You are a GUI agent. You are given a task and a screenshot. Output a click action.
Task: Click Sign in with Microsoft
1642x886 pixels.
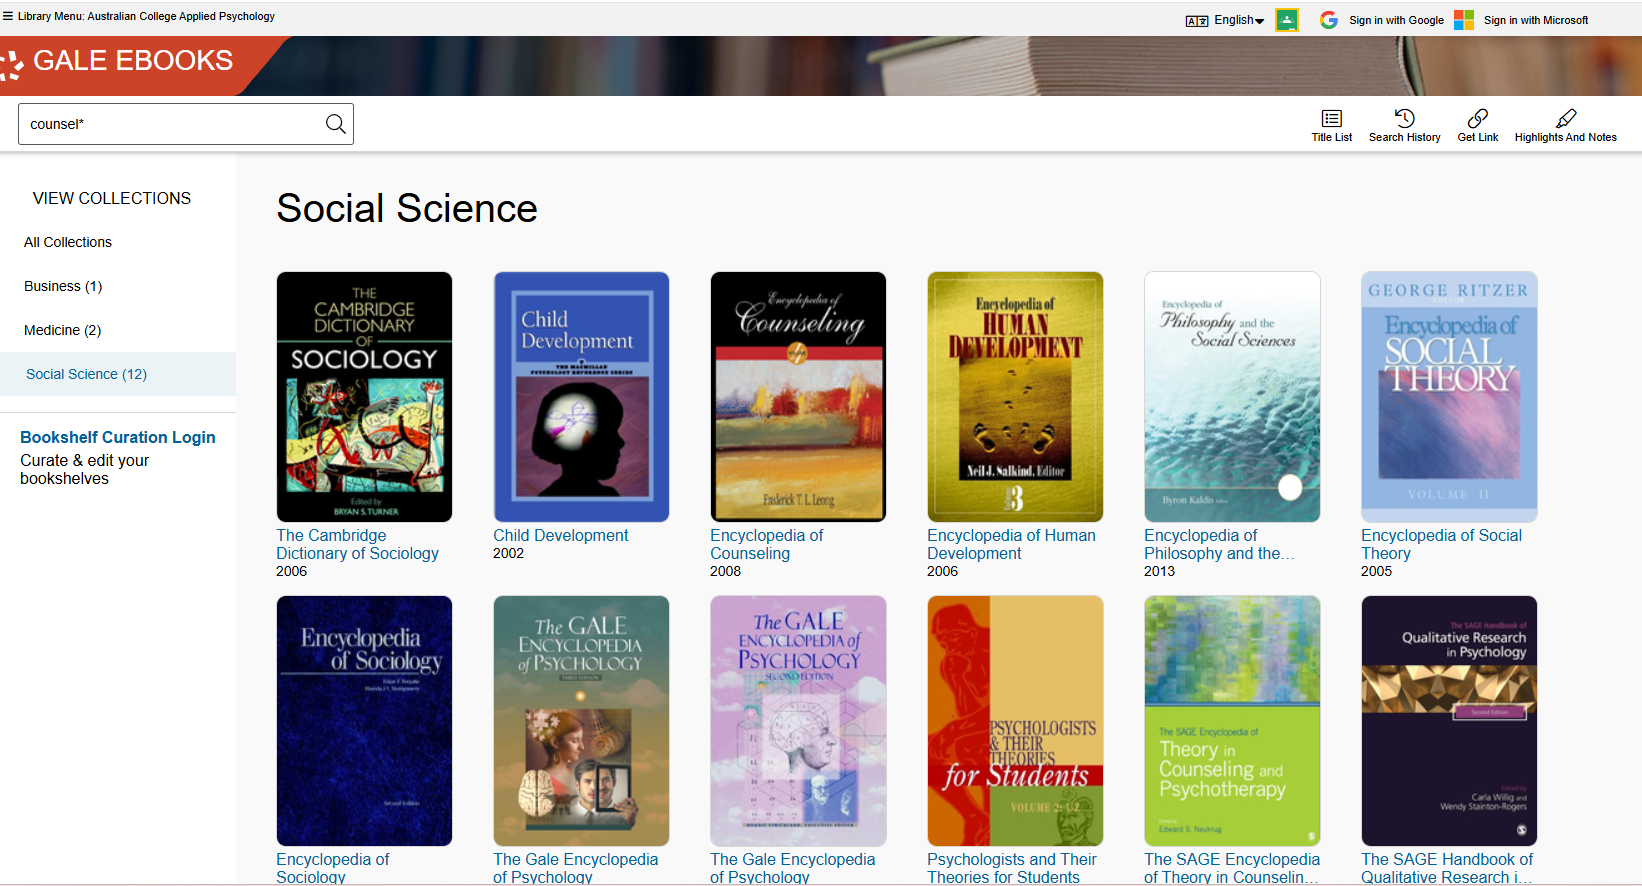pos(1536,20)
